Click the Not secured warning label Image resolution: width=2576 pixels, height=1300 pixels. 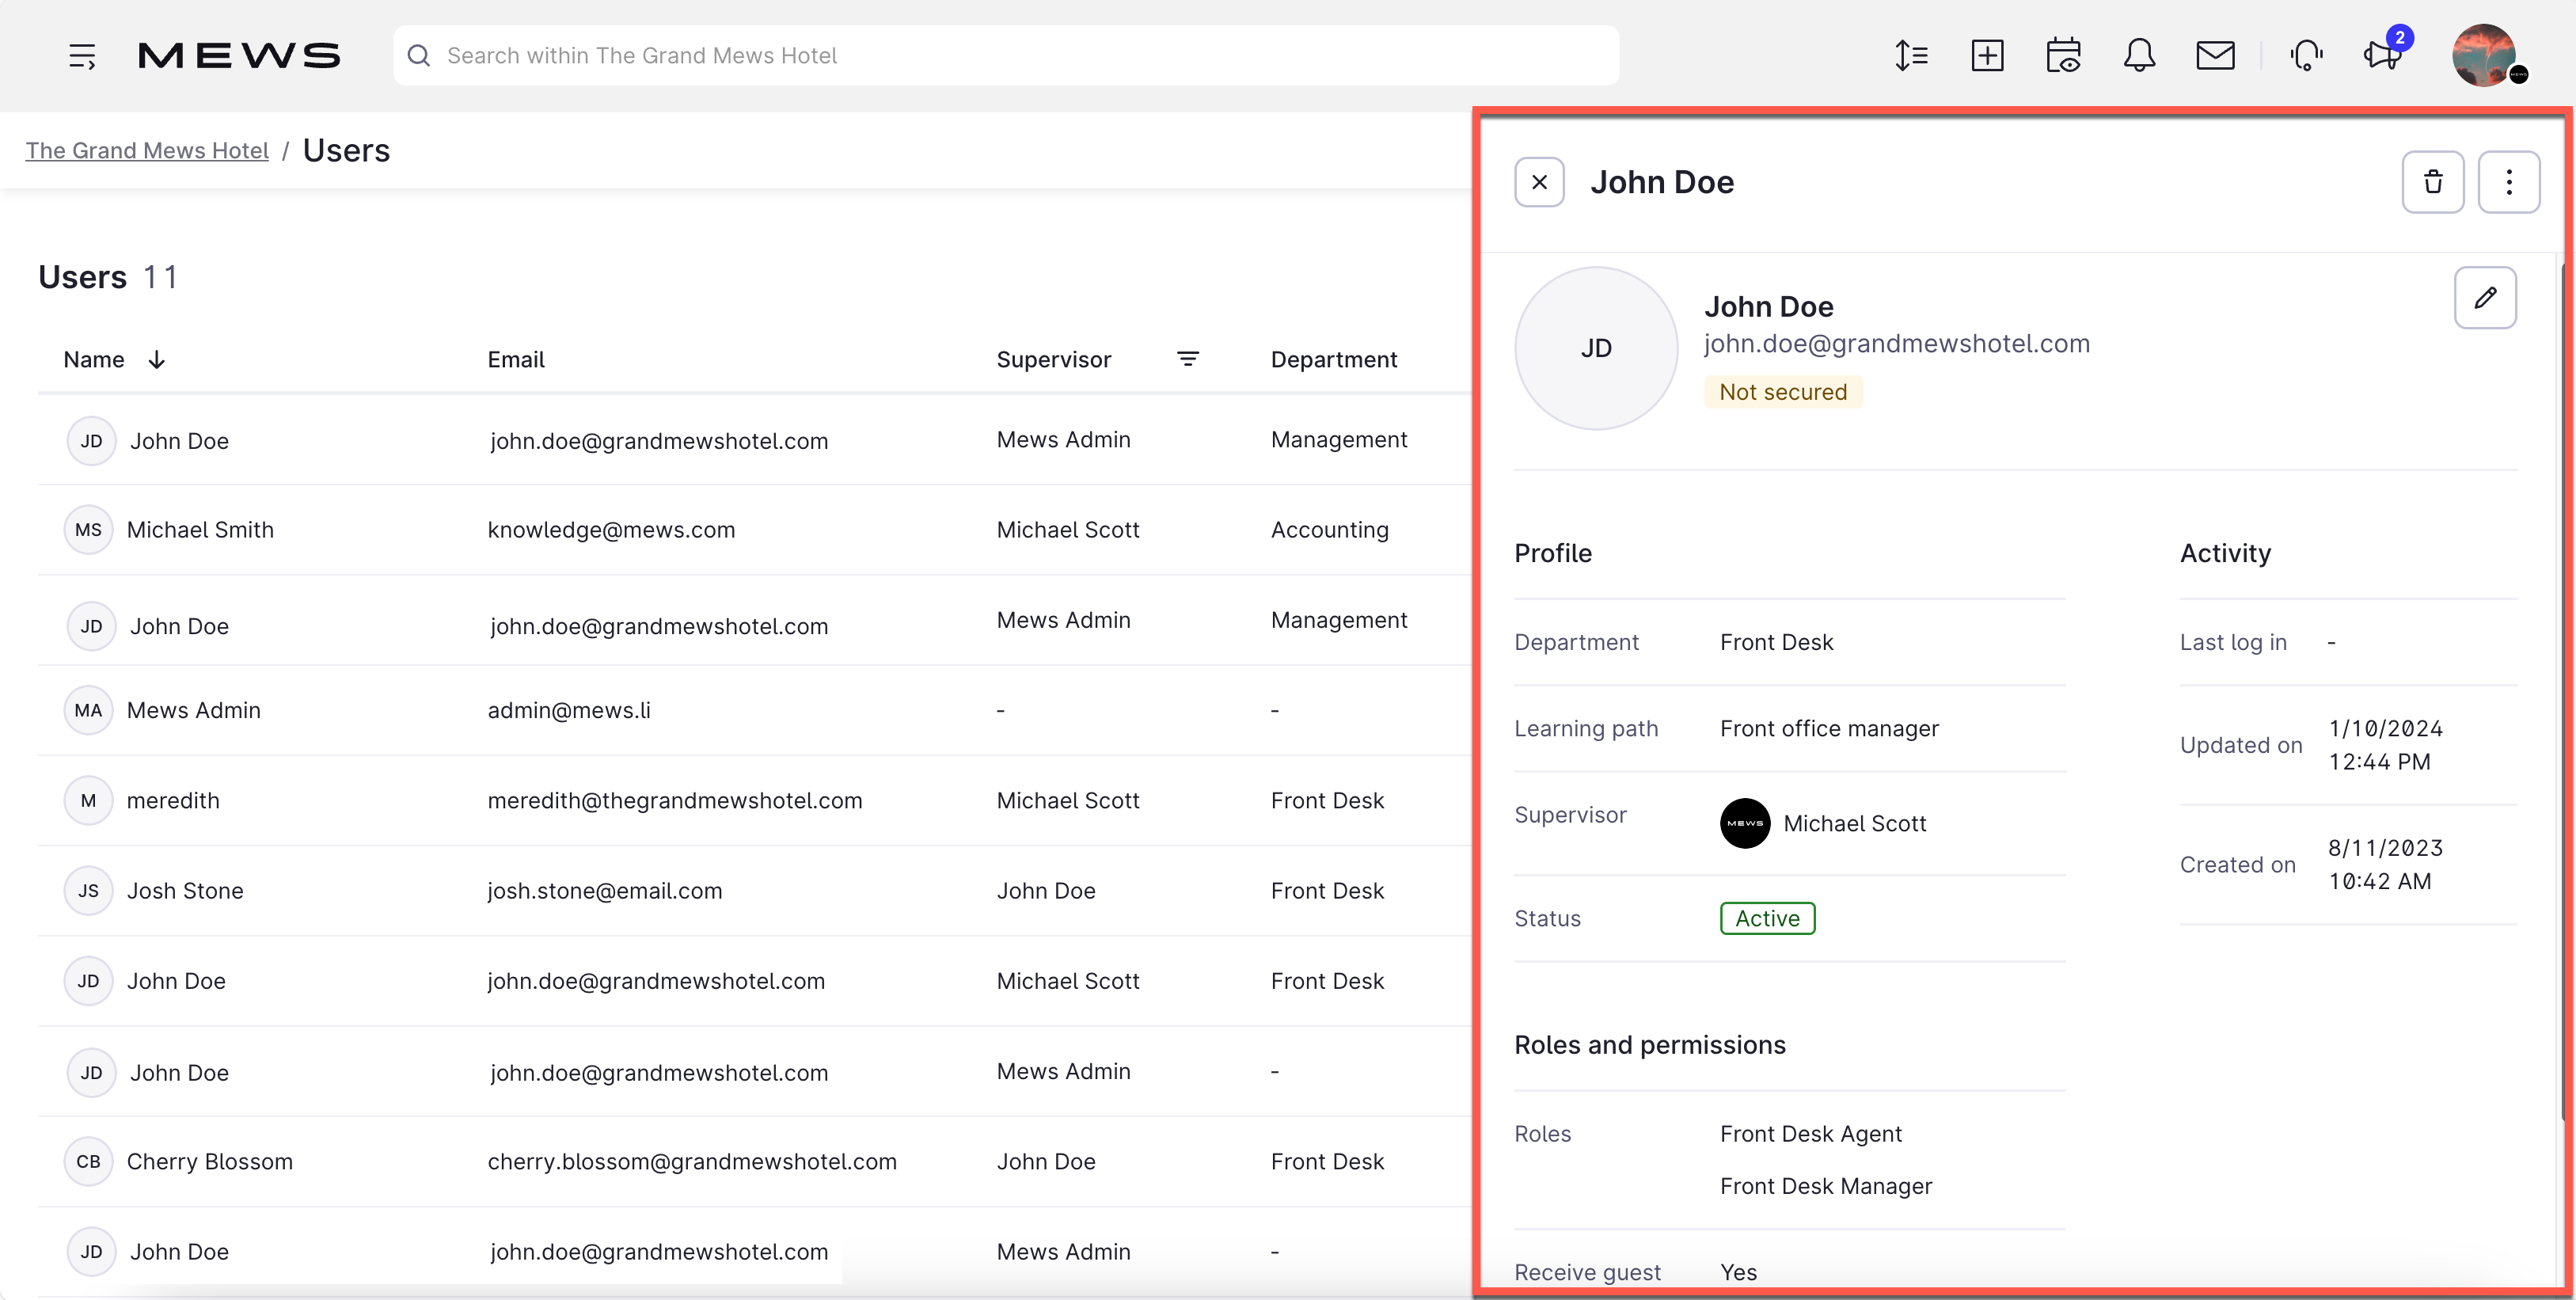click(x=1783, y=391)
